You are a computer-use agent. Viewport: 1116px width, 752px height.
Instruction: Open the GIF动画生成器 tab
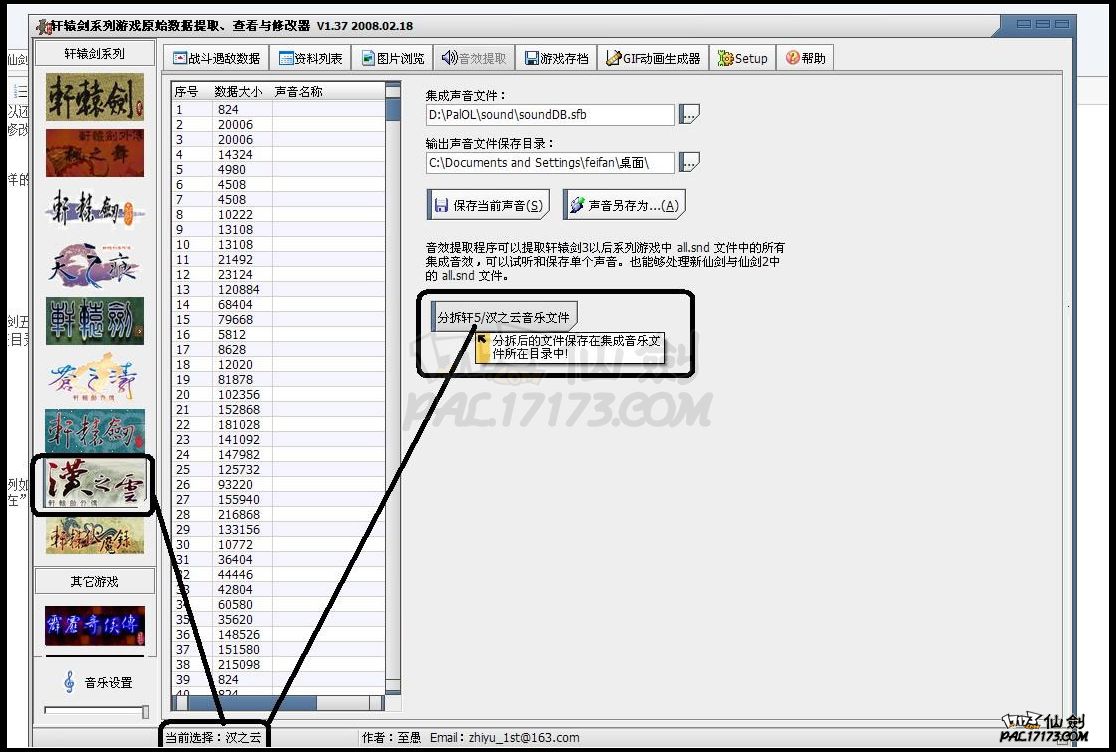click(x=653, y=59)
